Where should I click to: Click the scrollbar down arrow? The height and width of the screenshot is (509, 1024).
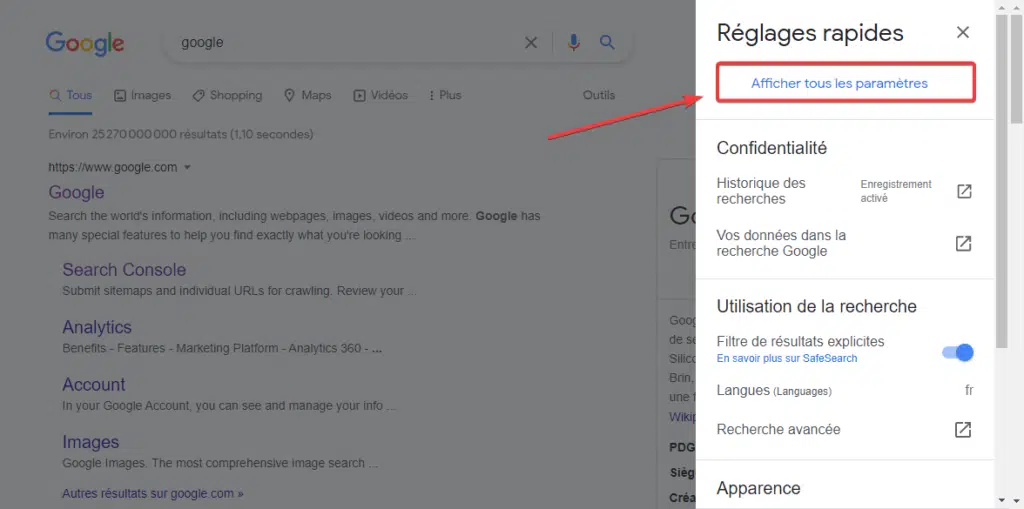click(1001, 500)
